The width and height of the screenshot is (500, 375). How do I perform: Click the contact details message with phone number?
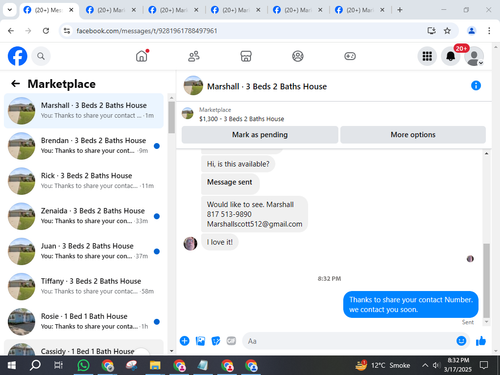tap(254, 214)
